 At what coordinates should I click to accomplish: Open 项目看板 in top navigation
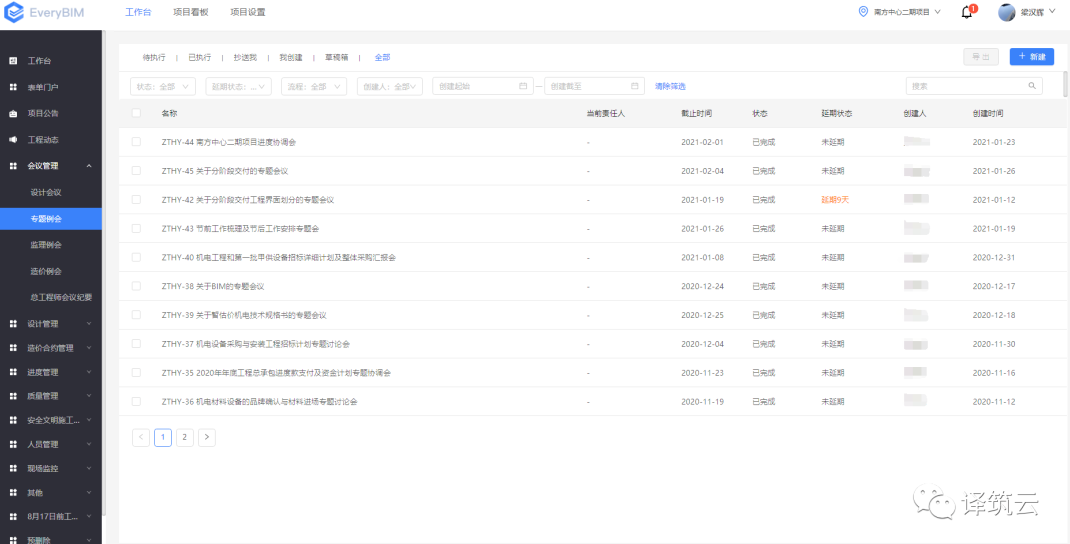[x=190, y=12]
